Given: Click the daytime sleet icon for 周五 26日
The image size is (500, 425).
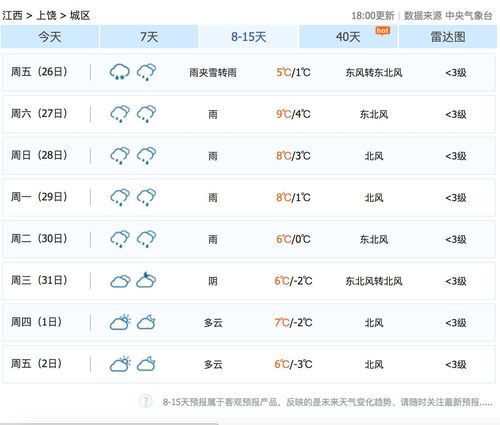Looking at the screenshot, I should click(x=120, y=72).
